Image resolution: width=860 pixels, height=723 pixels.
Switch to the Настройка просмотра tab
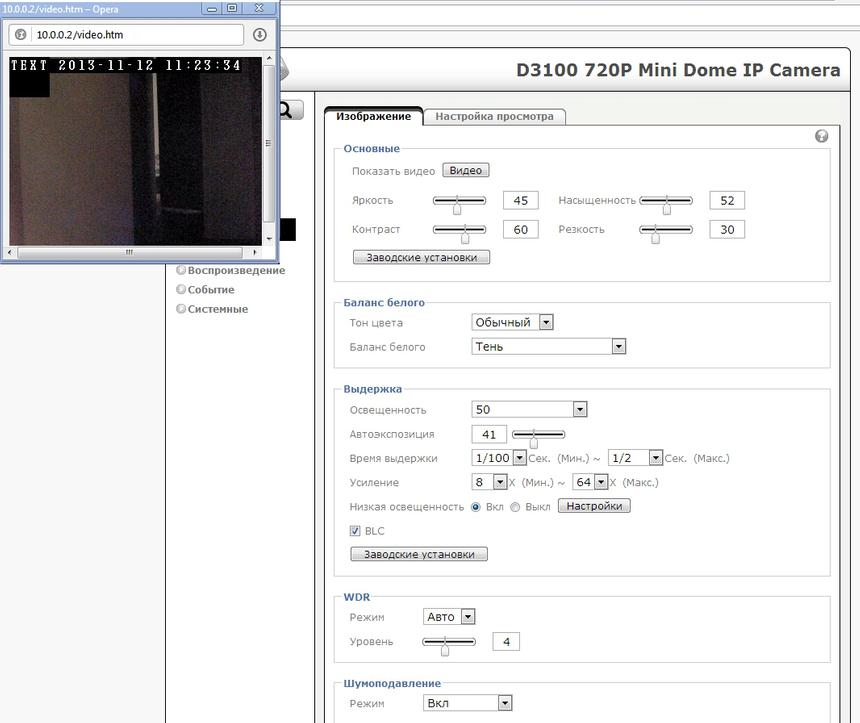pos(494,116)
